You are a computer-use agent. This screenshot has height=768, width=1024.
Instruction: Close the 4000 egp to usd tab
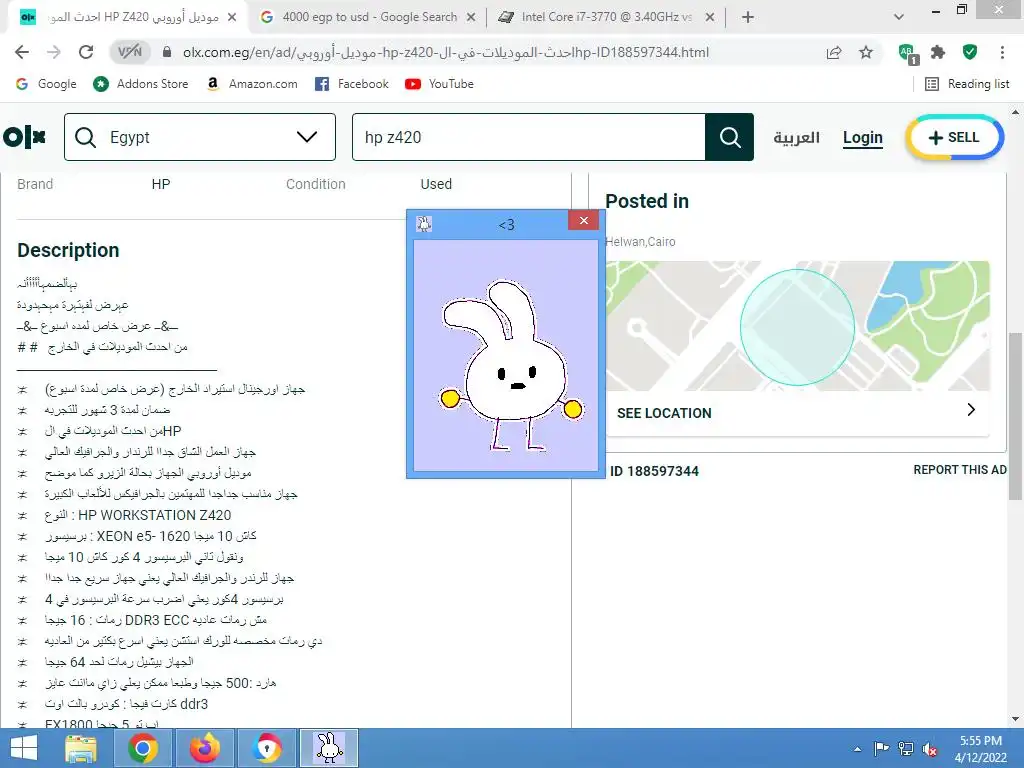pyautogui.click(x=471, y=18)
